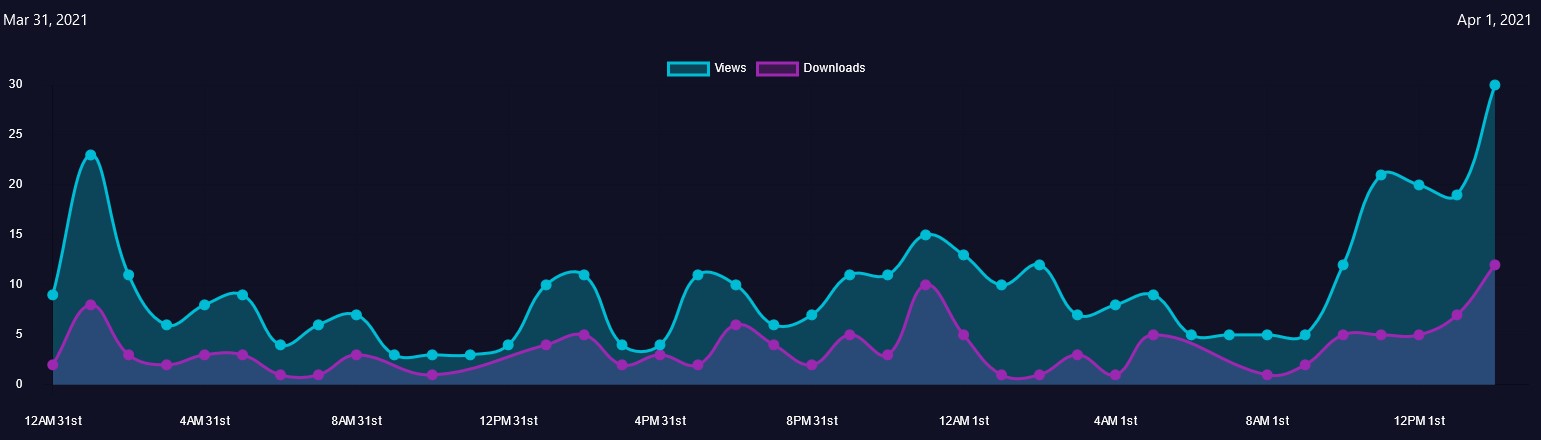Click the 12PM 31st axis label
This screenshot has width=1541, height=440.
pos(509,421)
